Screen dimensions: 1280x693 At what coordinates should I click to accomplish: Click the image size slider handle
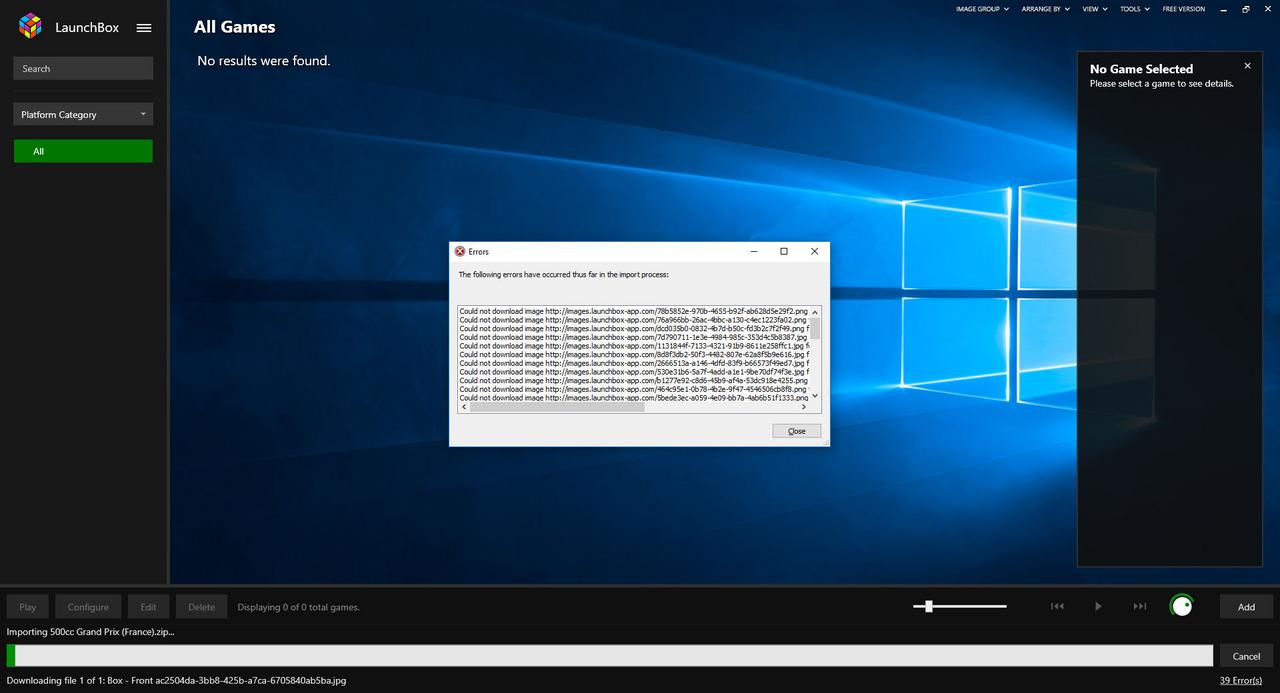point(929,606)
